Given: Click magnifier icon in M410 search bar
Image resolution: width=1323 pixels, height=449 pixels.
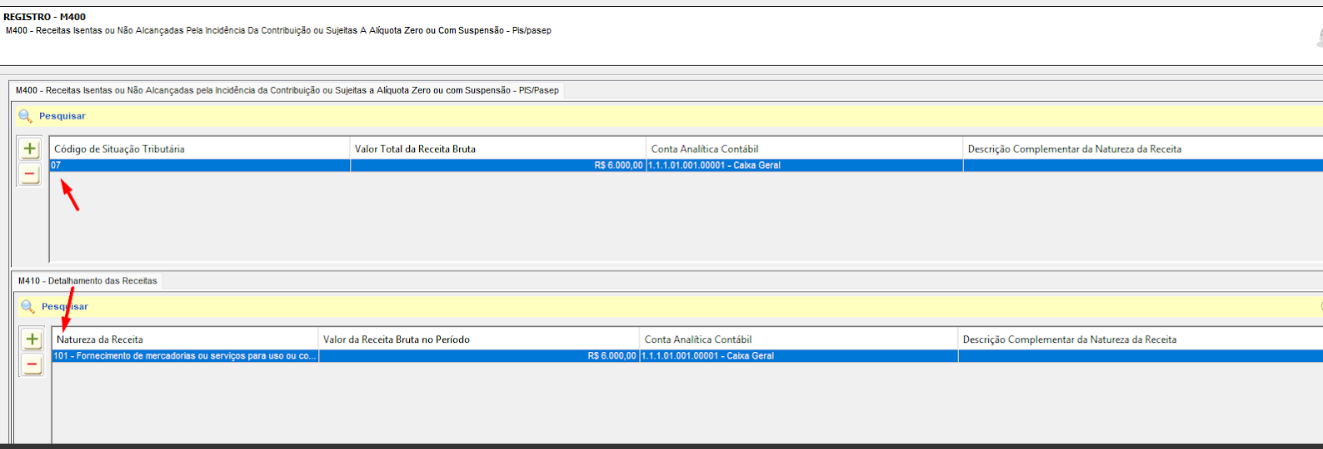Looking at the screenshot, I should point(28,306).
